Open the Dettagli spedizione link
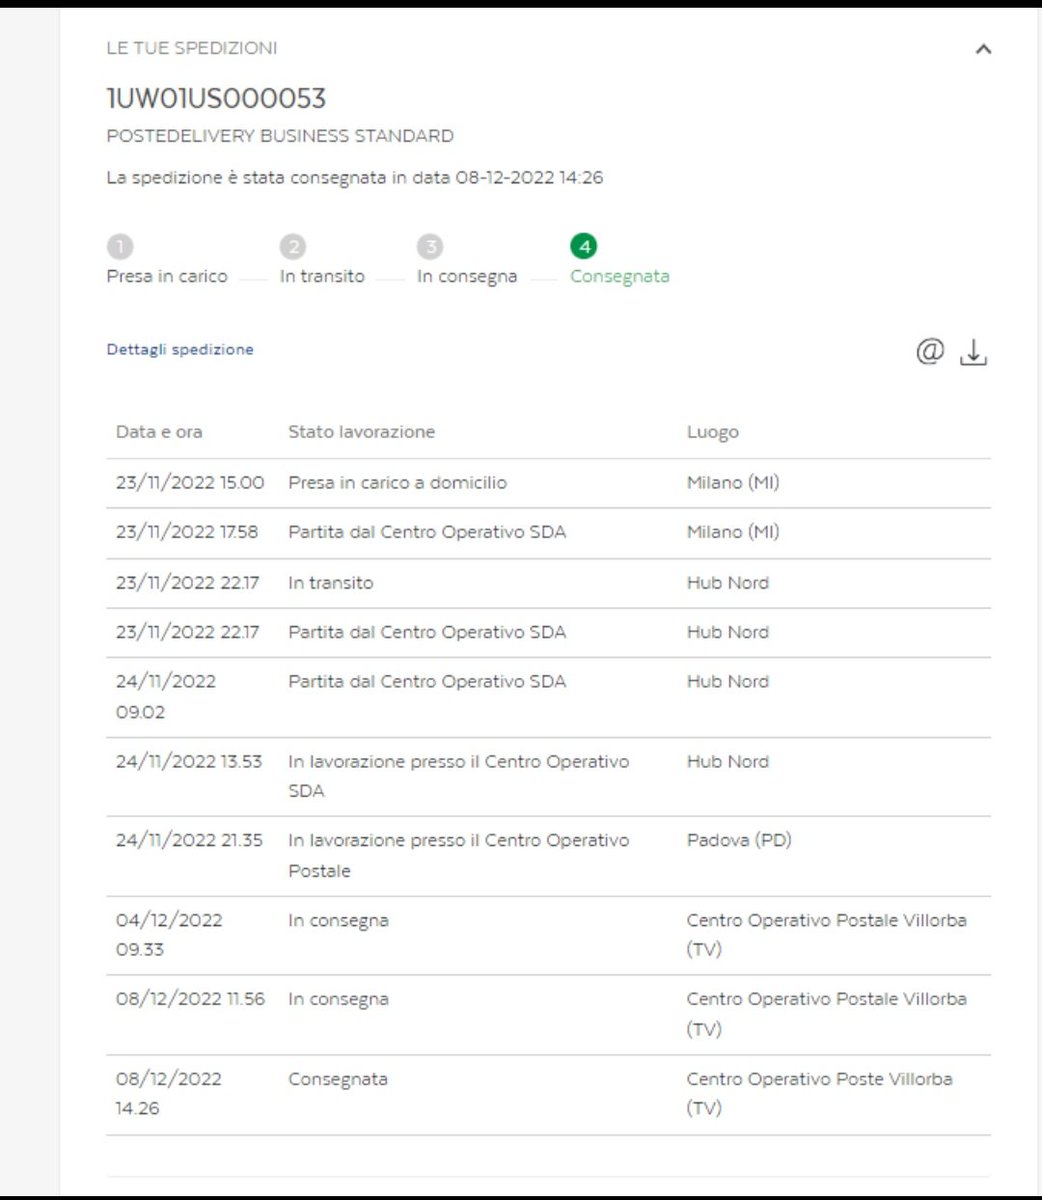Screen dimensions: 1042x1200 pyautogui.click(x=180, y=349)
